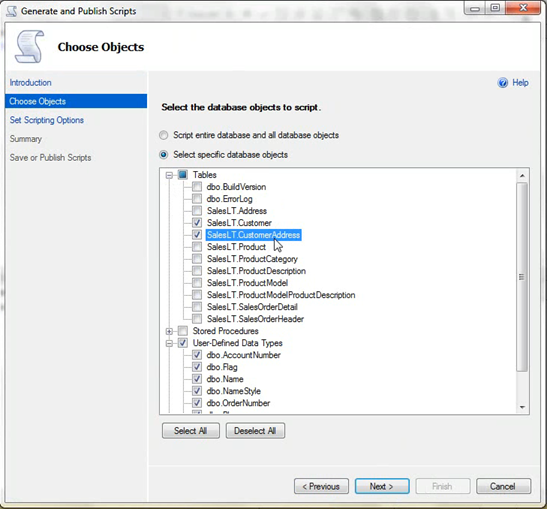The image size is (547, 509).
Task: Click the Next button
Action: (382, 486)
